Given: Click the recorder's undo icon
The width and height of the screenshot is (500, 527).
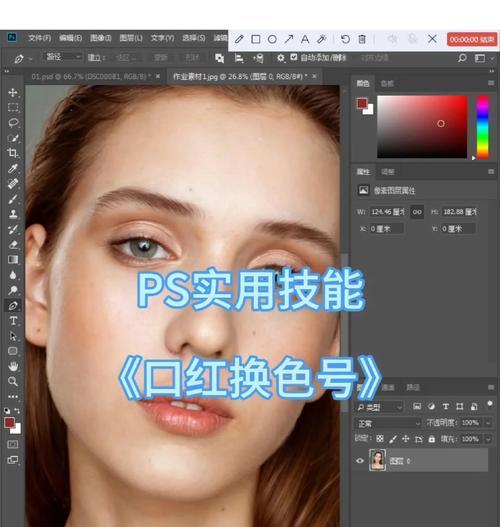Looking at the screenshot, I should pyautogui.click(x=345, y=39).
